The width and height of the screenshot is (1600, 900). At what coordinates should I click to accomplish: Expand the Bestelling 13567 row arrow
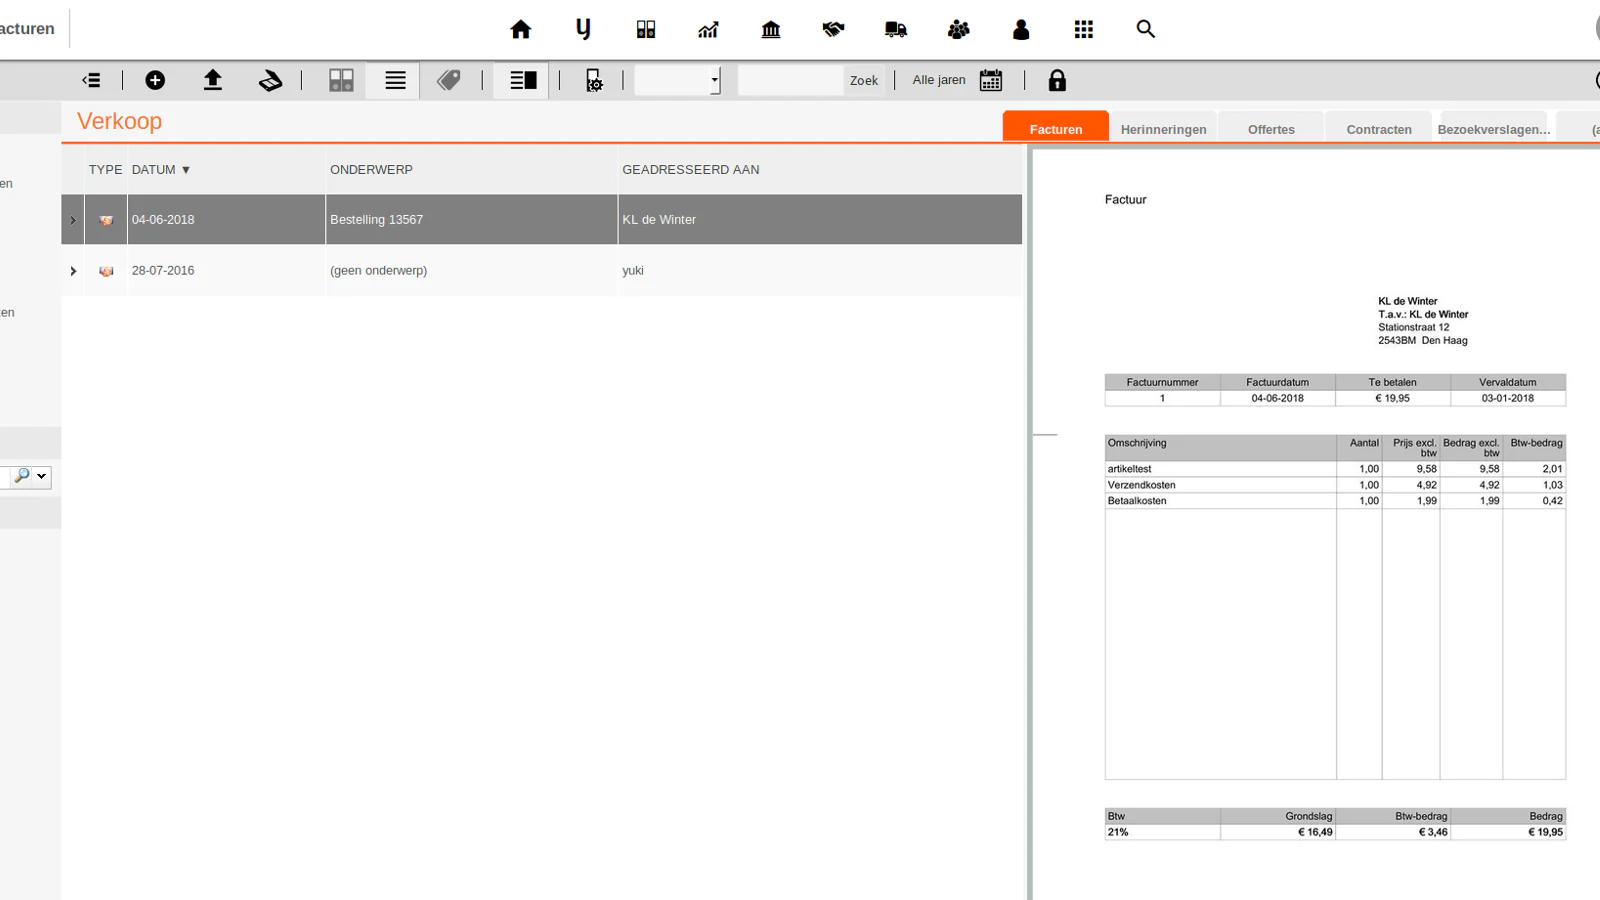73,220
